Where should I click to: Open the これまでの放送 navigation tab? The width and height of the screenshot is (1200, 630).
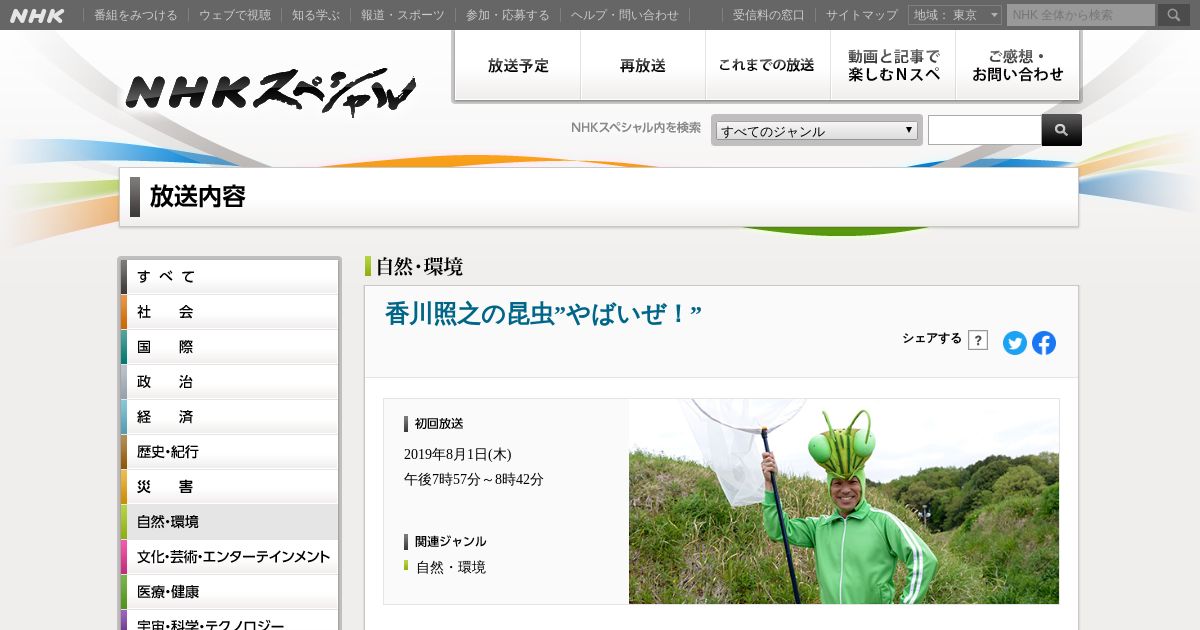(767, 66)
